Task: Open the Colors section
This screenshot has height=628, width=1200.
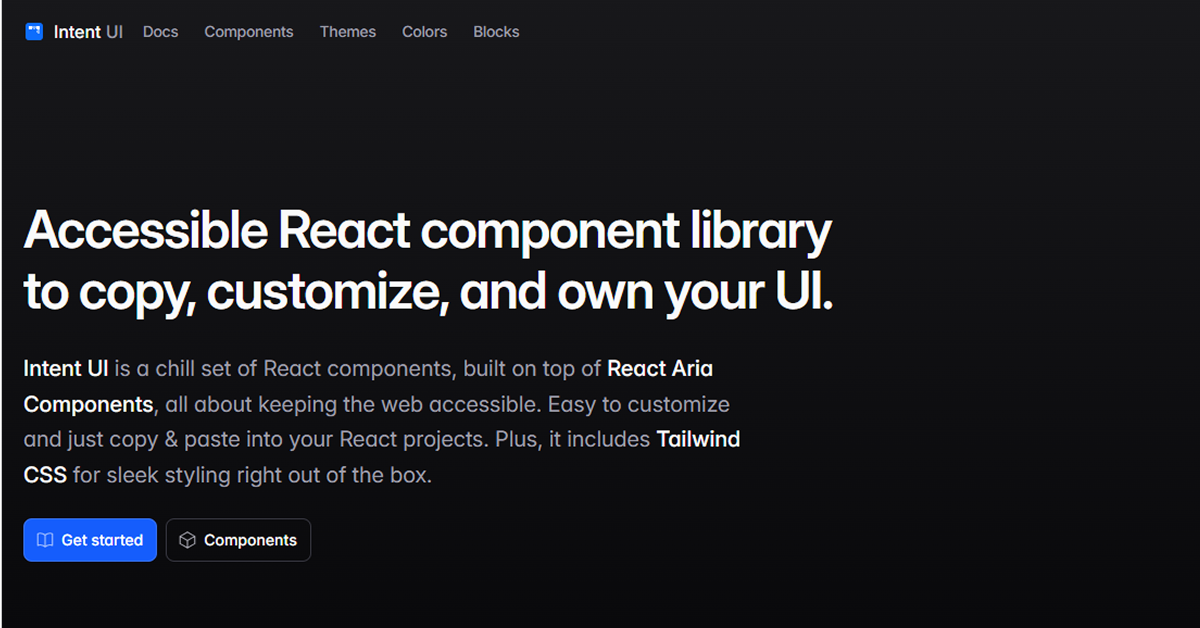Action: click(424, 32)
